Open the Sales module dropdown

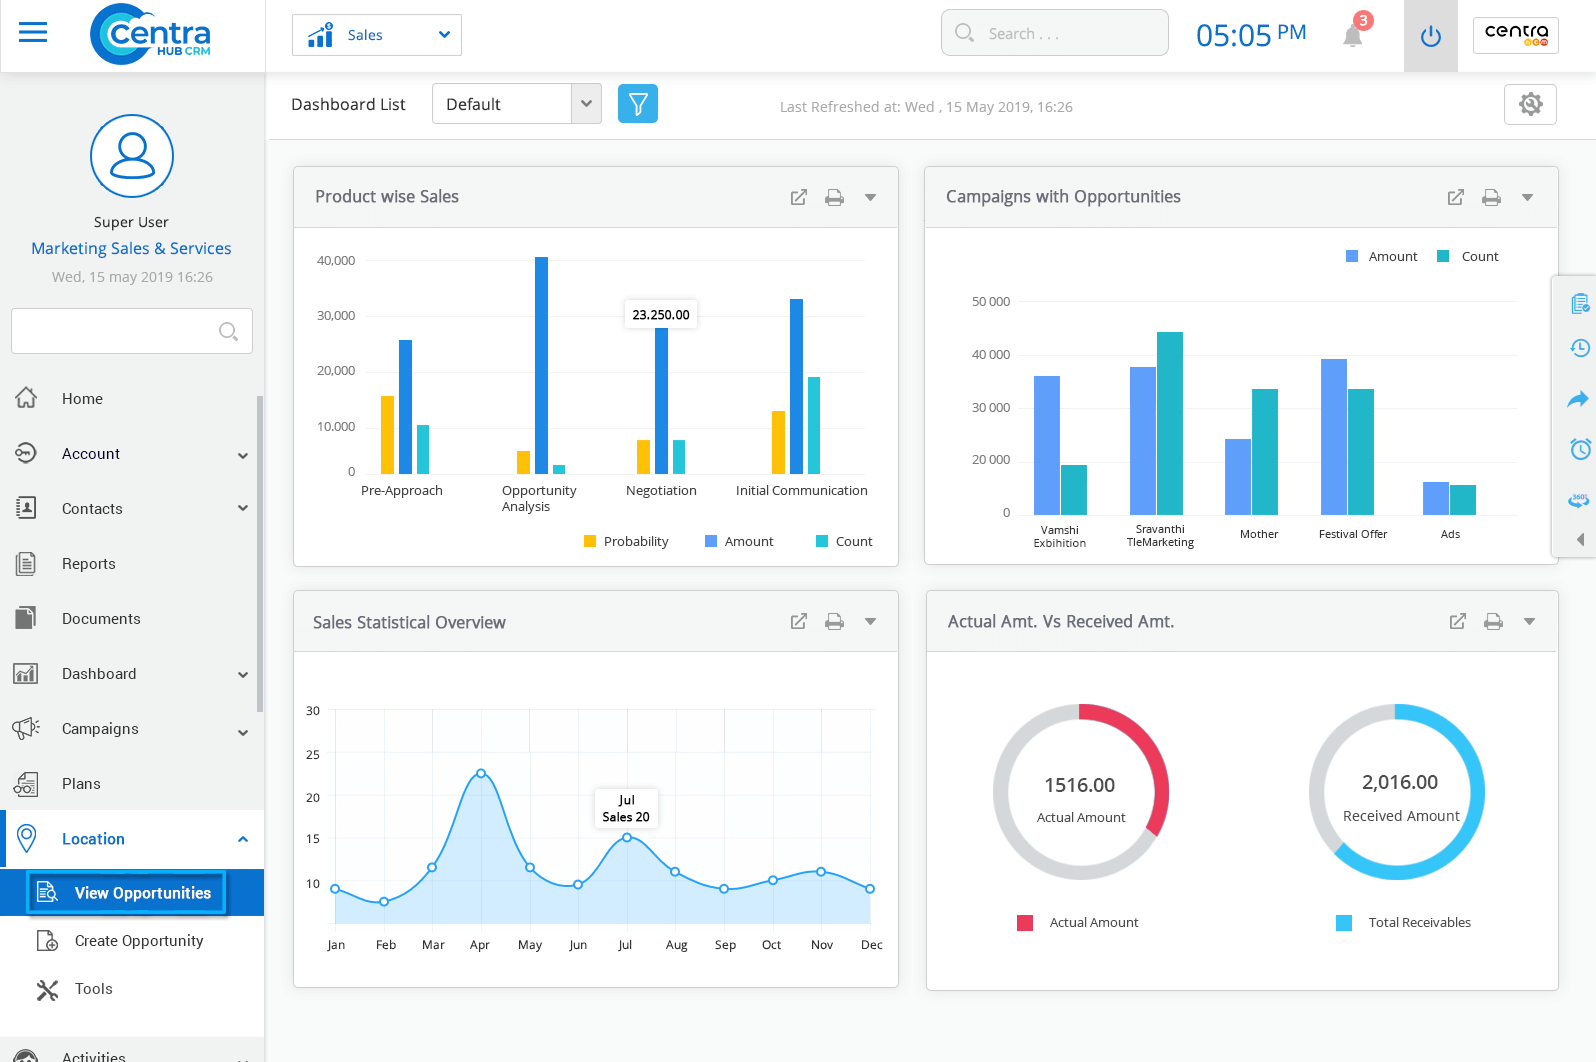377,35
